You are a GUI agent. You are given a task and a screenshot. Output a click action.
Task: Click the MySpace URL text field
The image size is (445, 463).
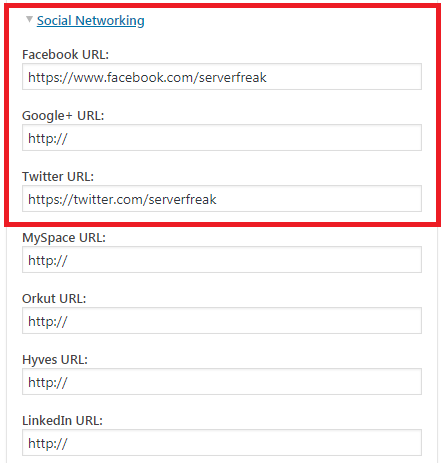point(222,260)
